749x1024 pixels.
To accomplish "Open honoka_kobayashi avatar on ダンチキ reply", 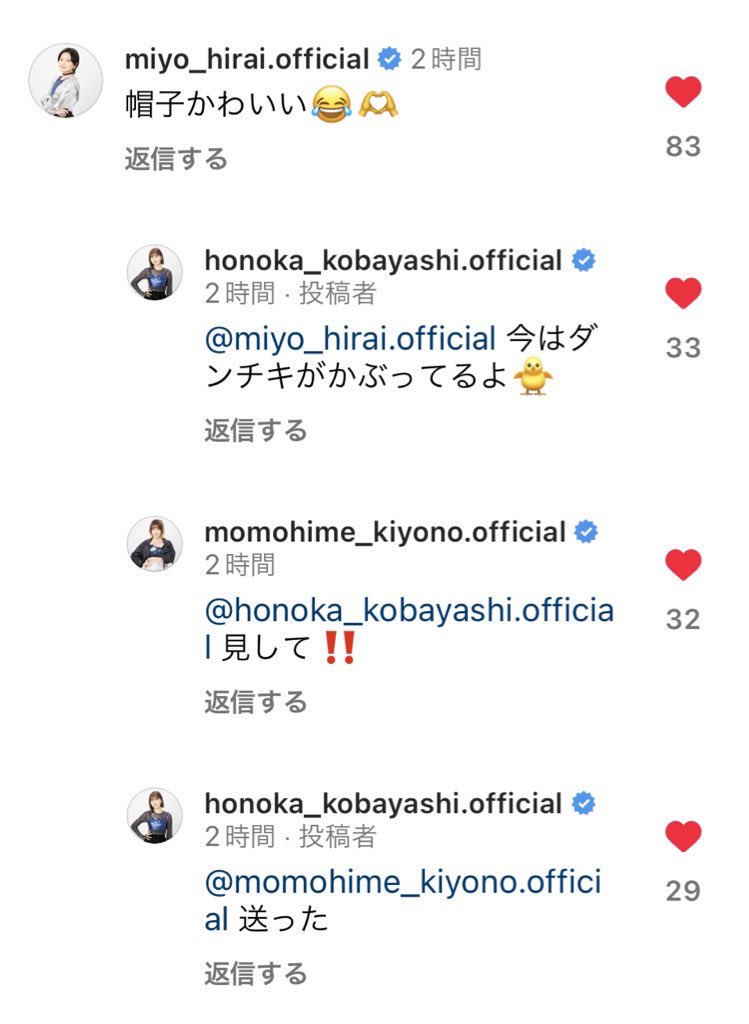I will 155,273.
